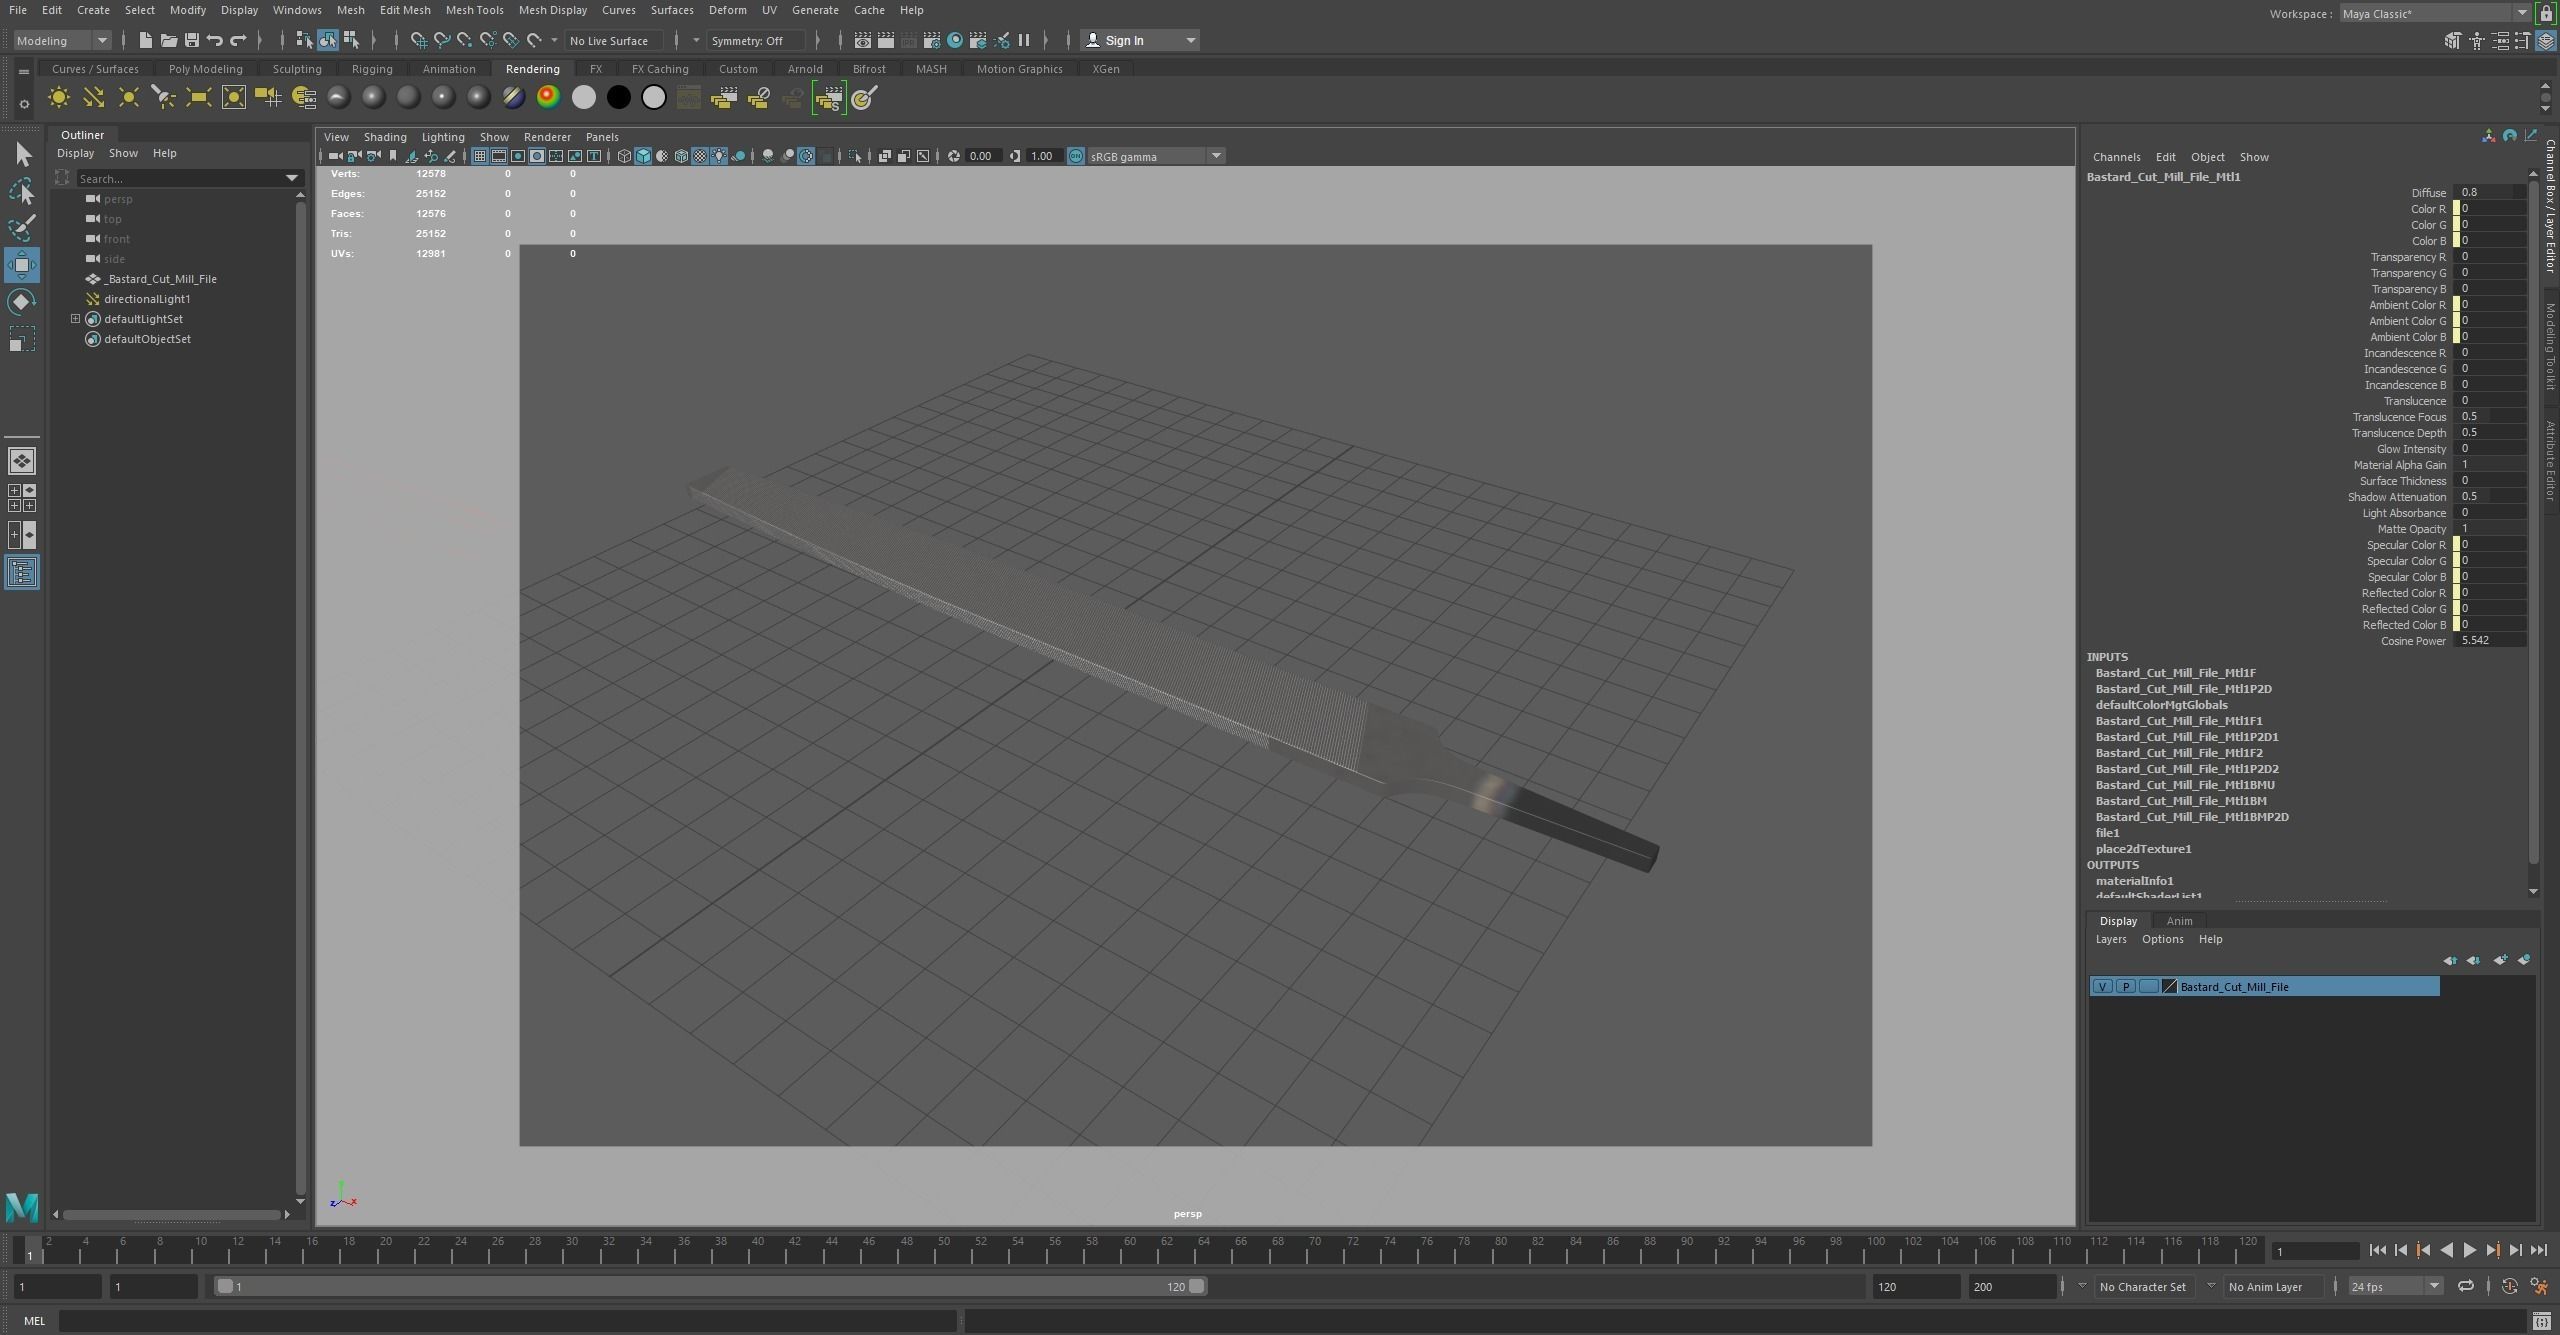
Task: Open the Outliner search filter dropdown arrow
Action: [292, 178]
